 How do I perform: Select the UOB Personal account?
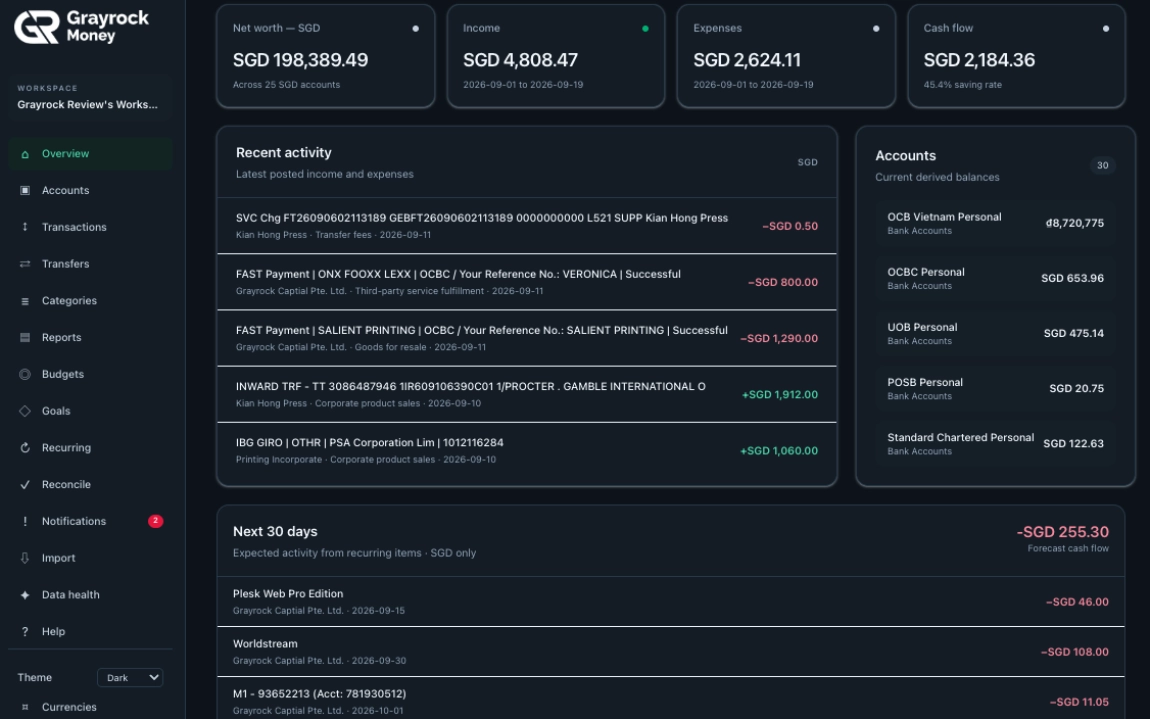(x=995, y=333)
